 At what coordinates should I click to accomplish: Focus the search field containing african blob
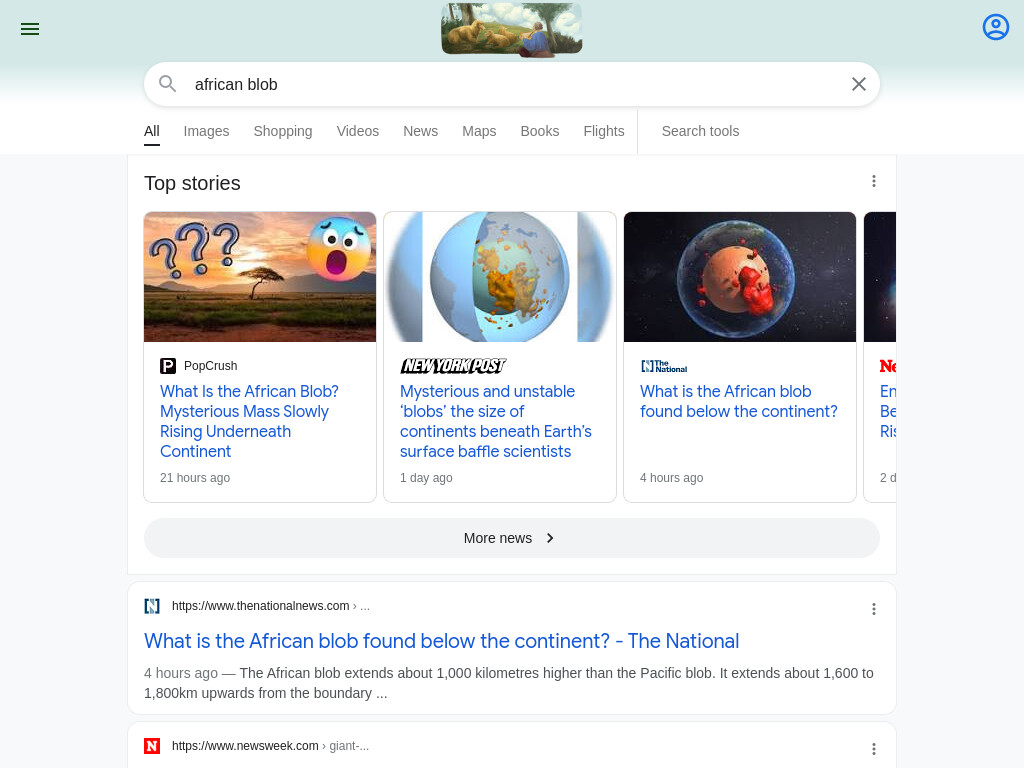click(x=511, y=84)
